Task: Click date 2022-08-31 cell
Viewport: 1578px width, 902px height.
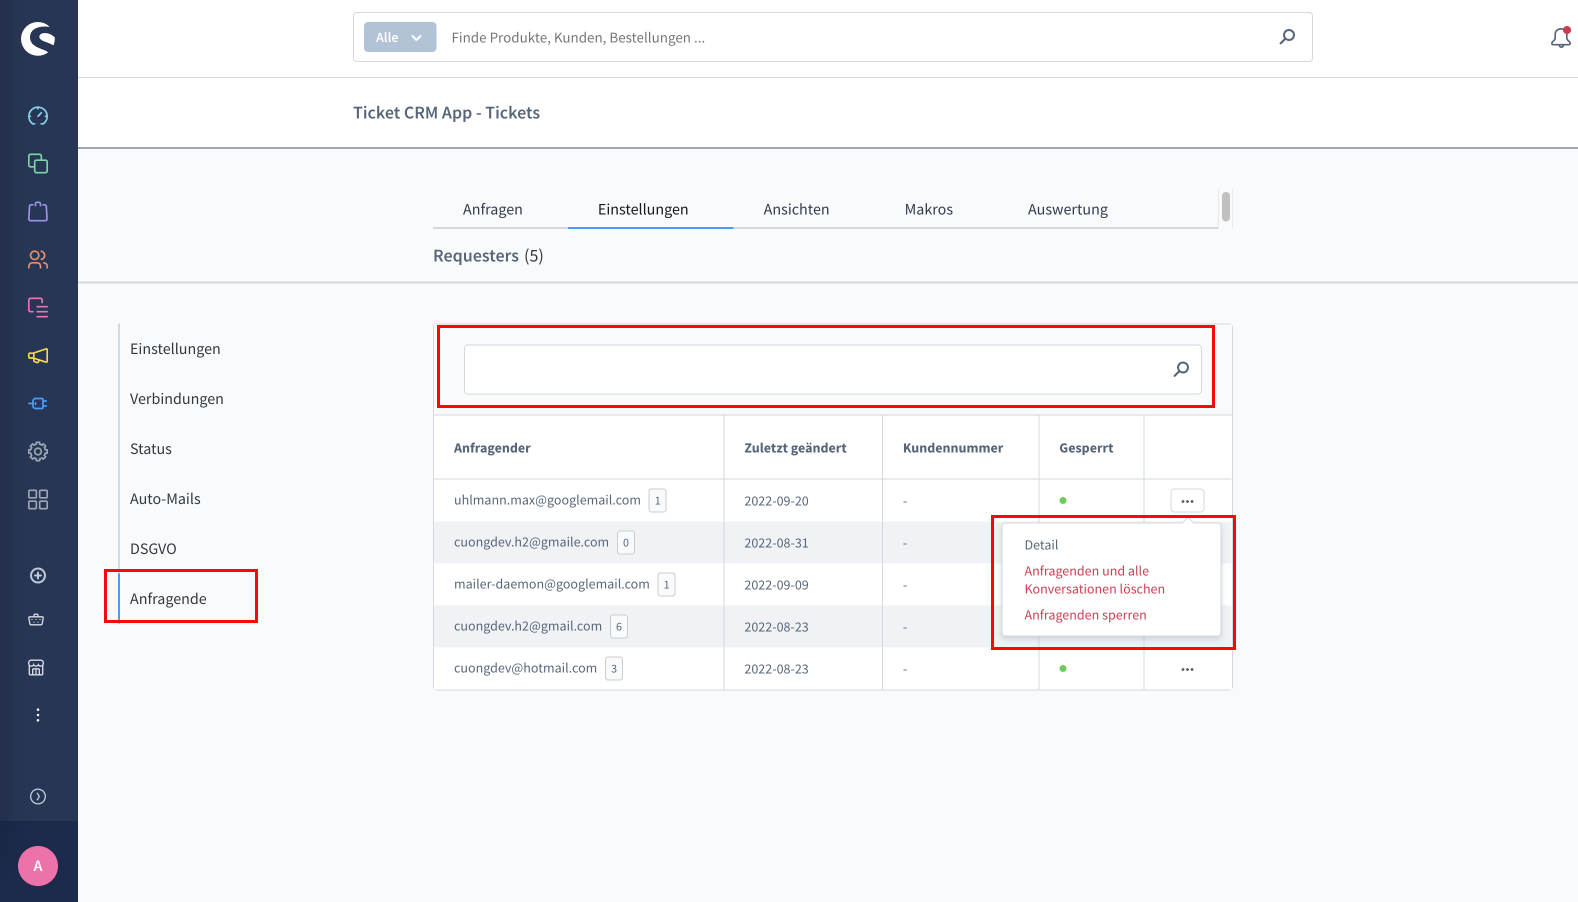Action: [776, 543]
